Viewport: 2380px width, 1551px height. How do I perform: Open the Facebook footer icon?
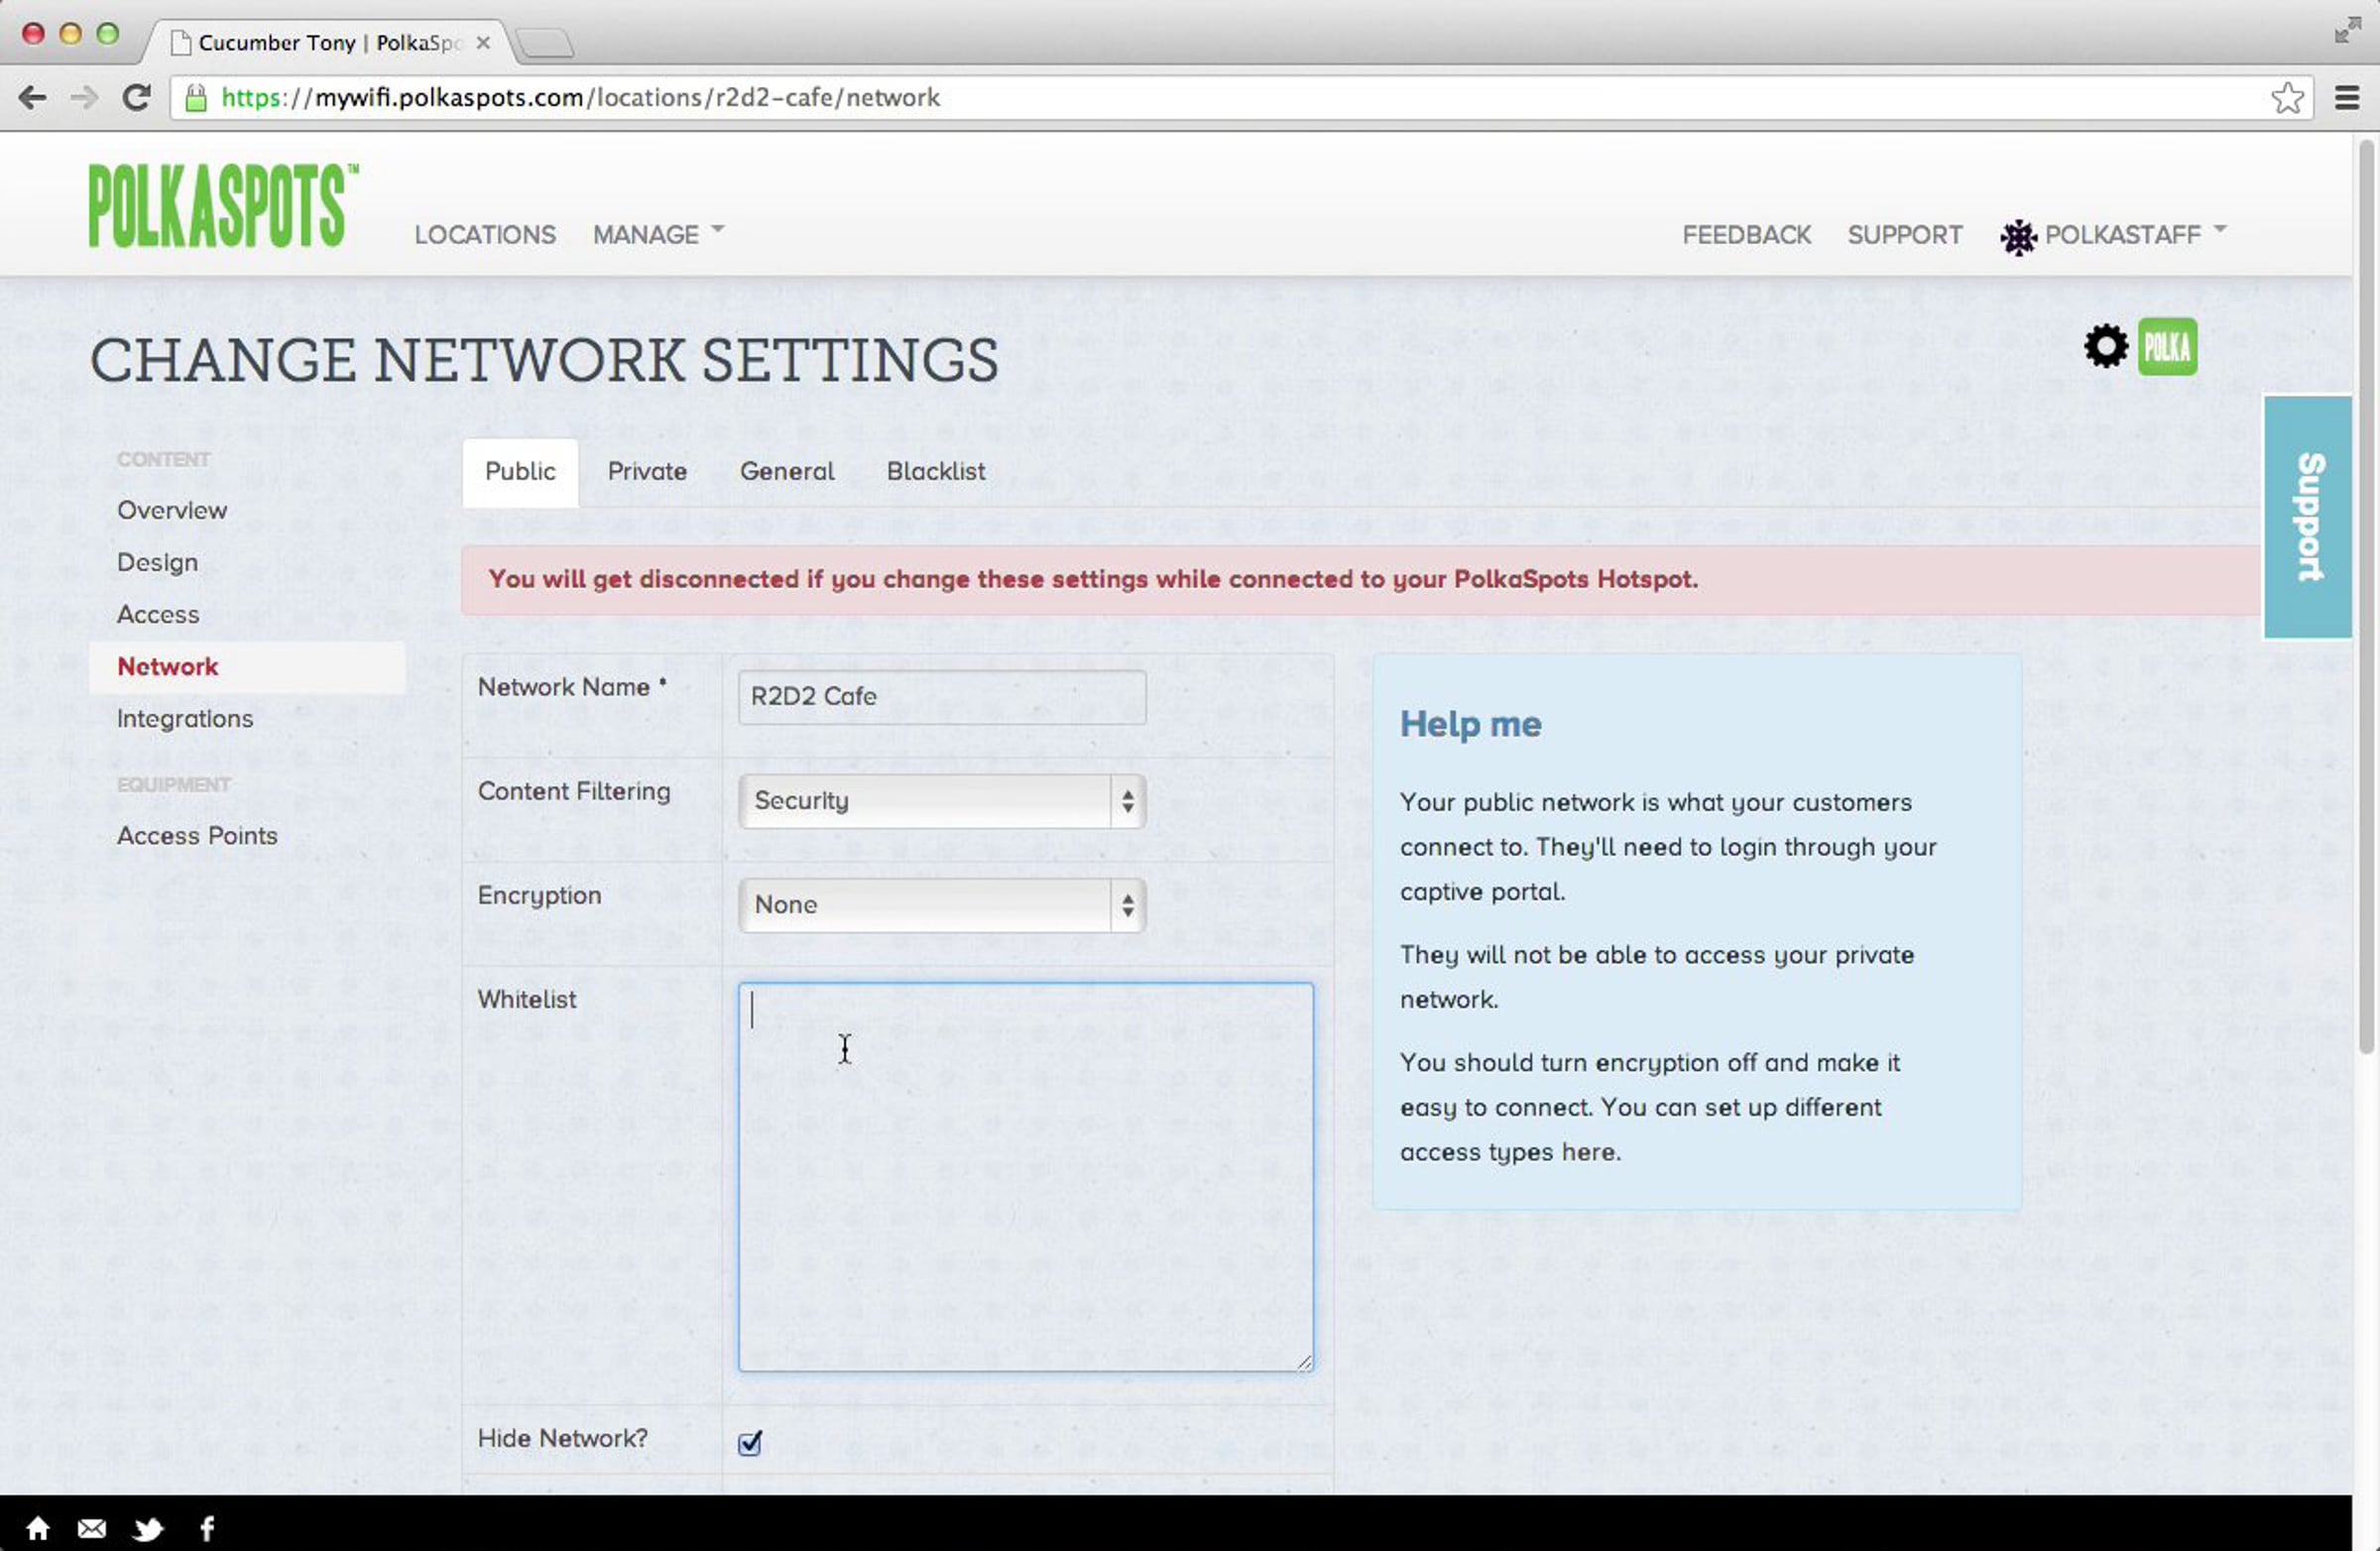pyautogui.click(x=207, y=1528)
